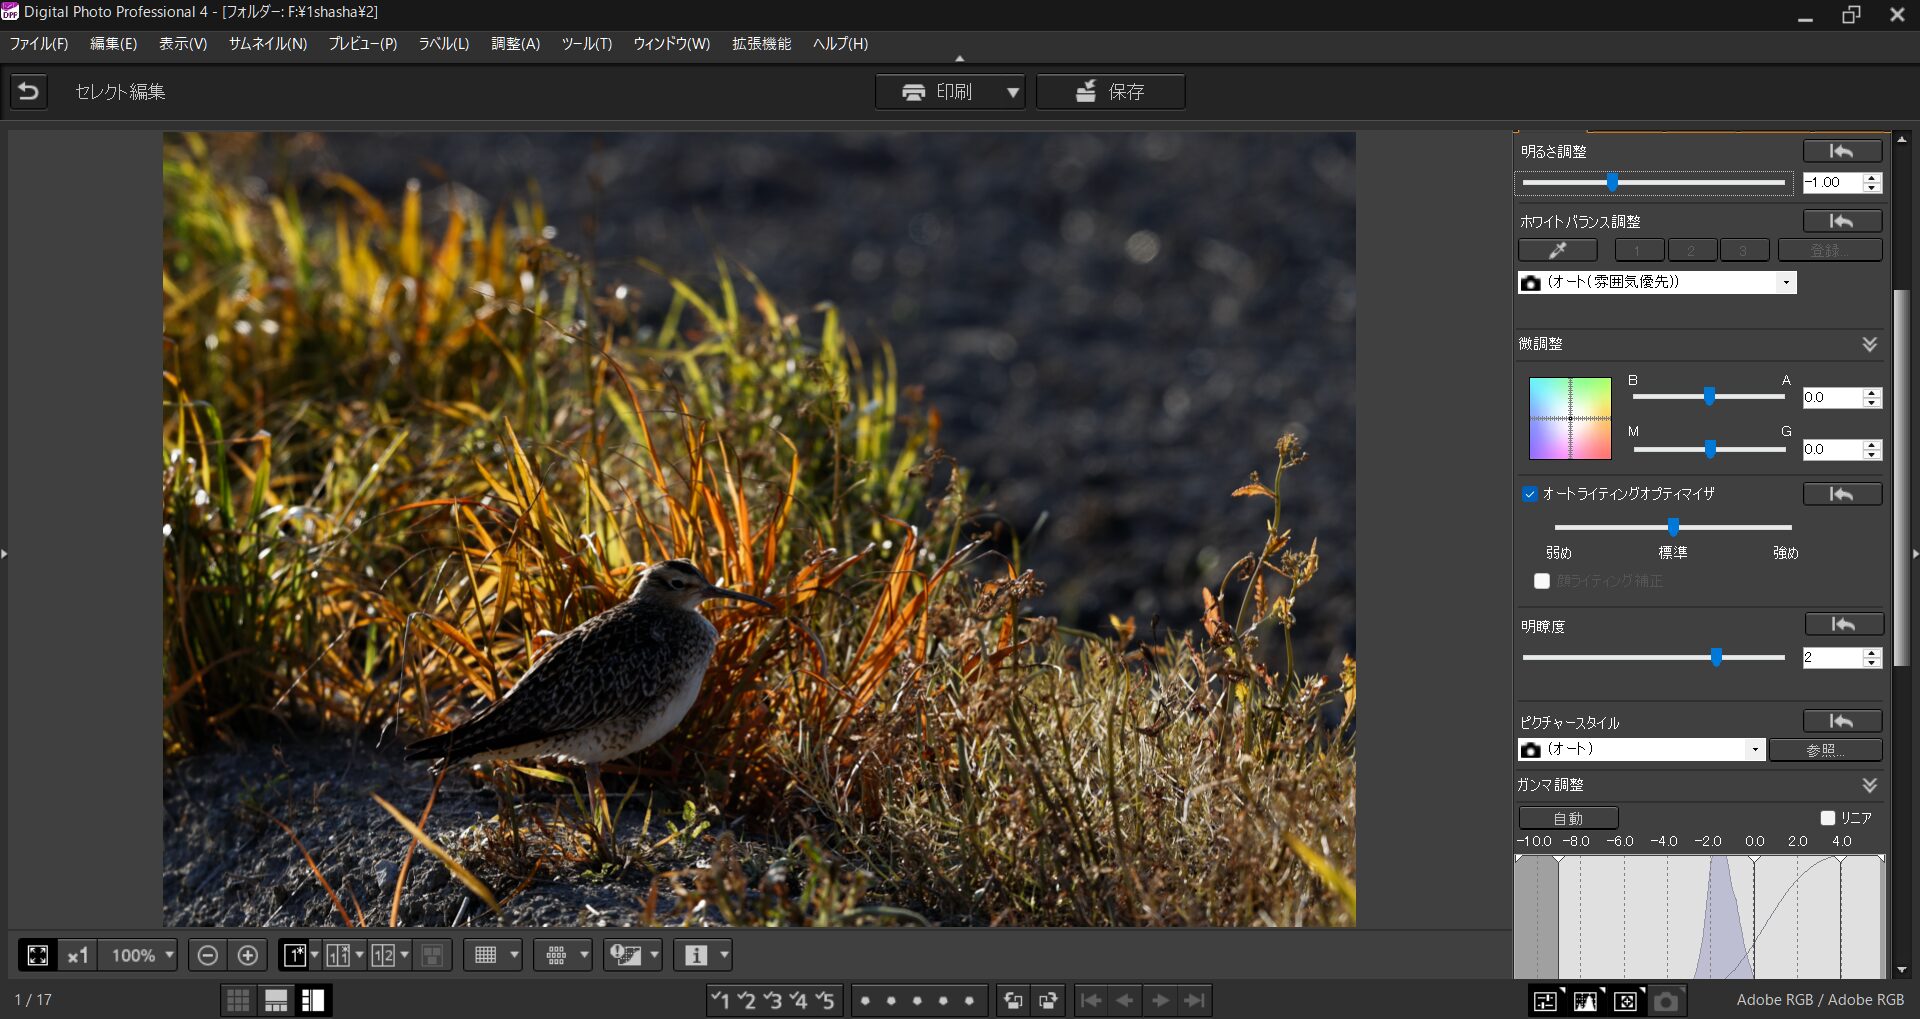
Task: Uncheck オートライティングオプティマイザ checkbox
Action: (x=1529, y=494)
